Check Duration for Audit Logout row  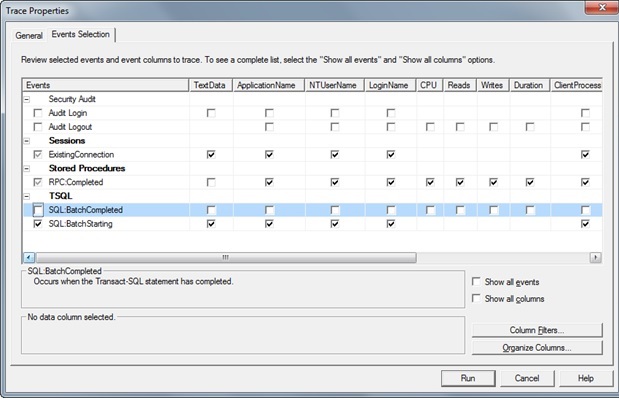(530, 127)
